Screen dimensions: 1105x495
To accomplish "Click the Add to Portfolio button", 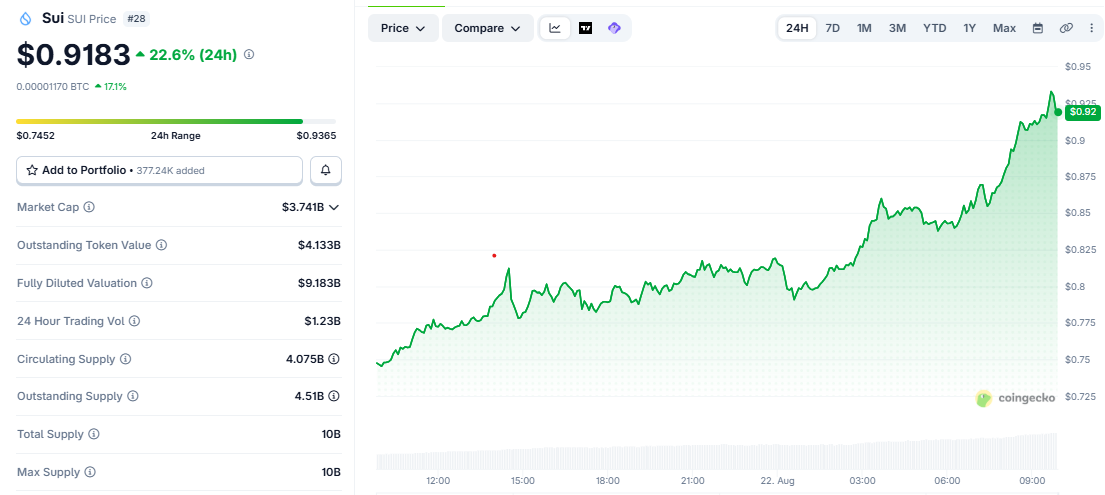I will coord(159,171).
